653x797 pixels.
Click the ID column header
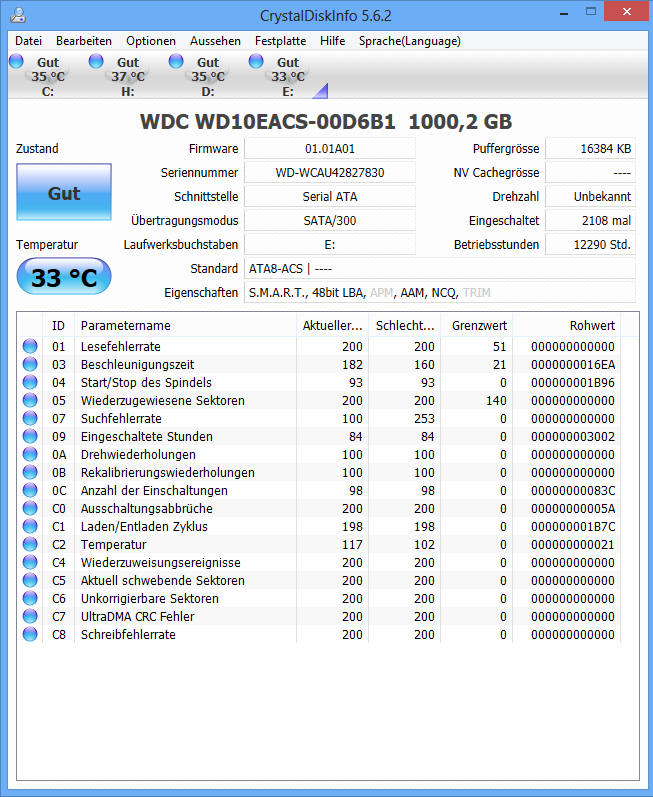pos(58,325)
